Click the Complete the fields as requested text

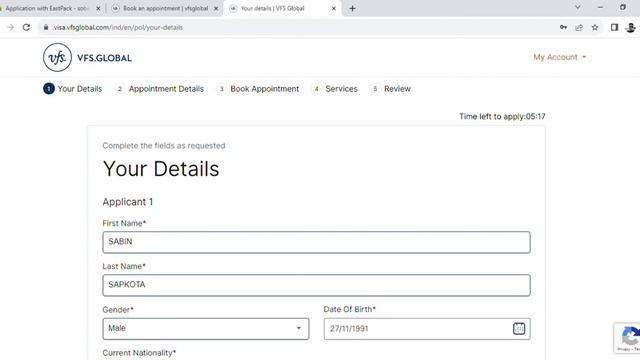tap(164, 145)
